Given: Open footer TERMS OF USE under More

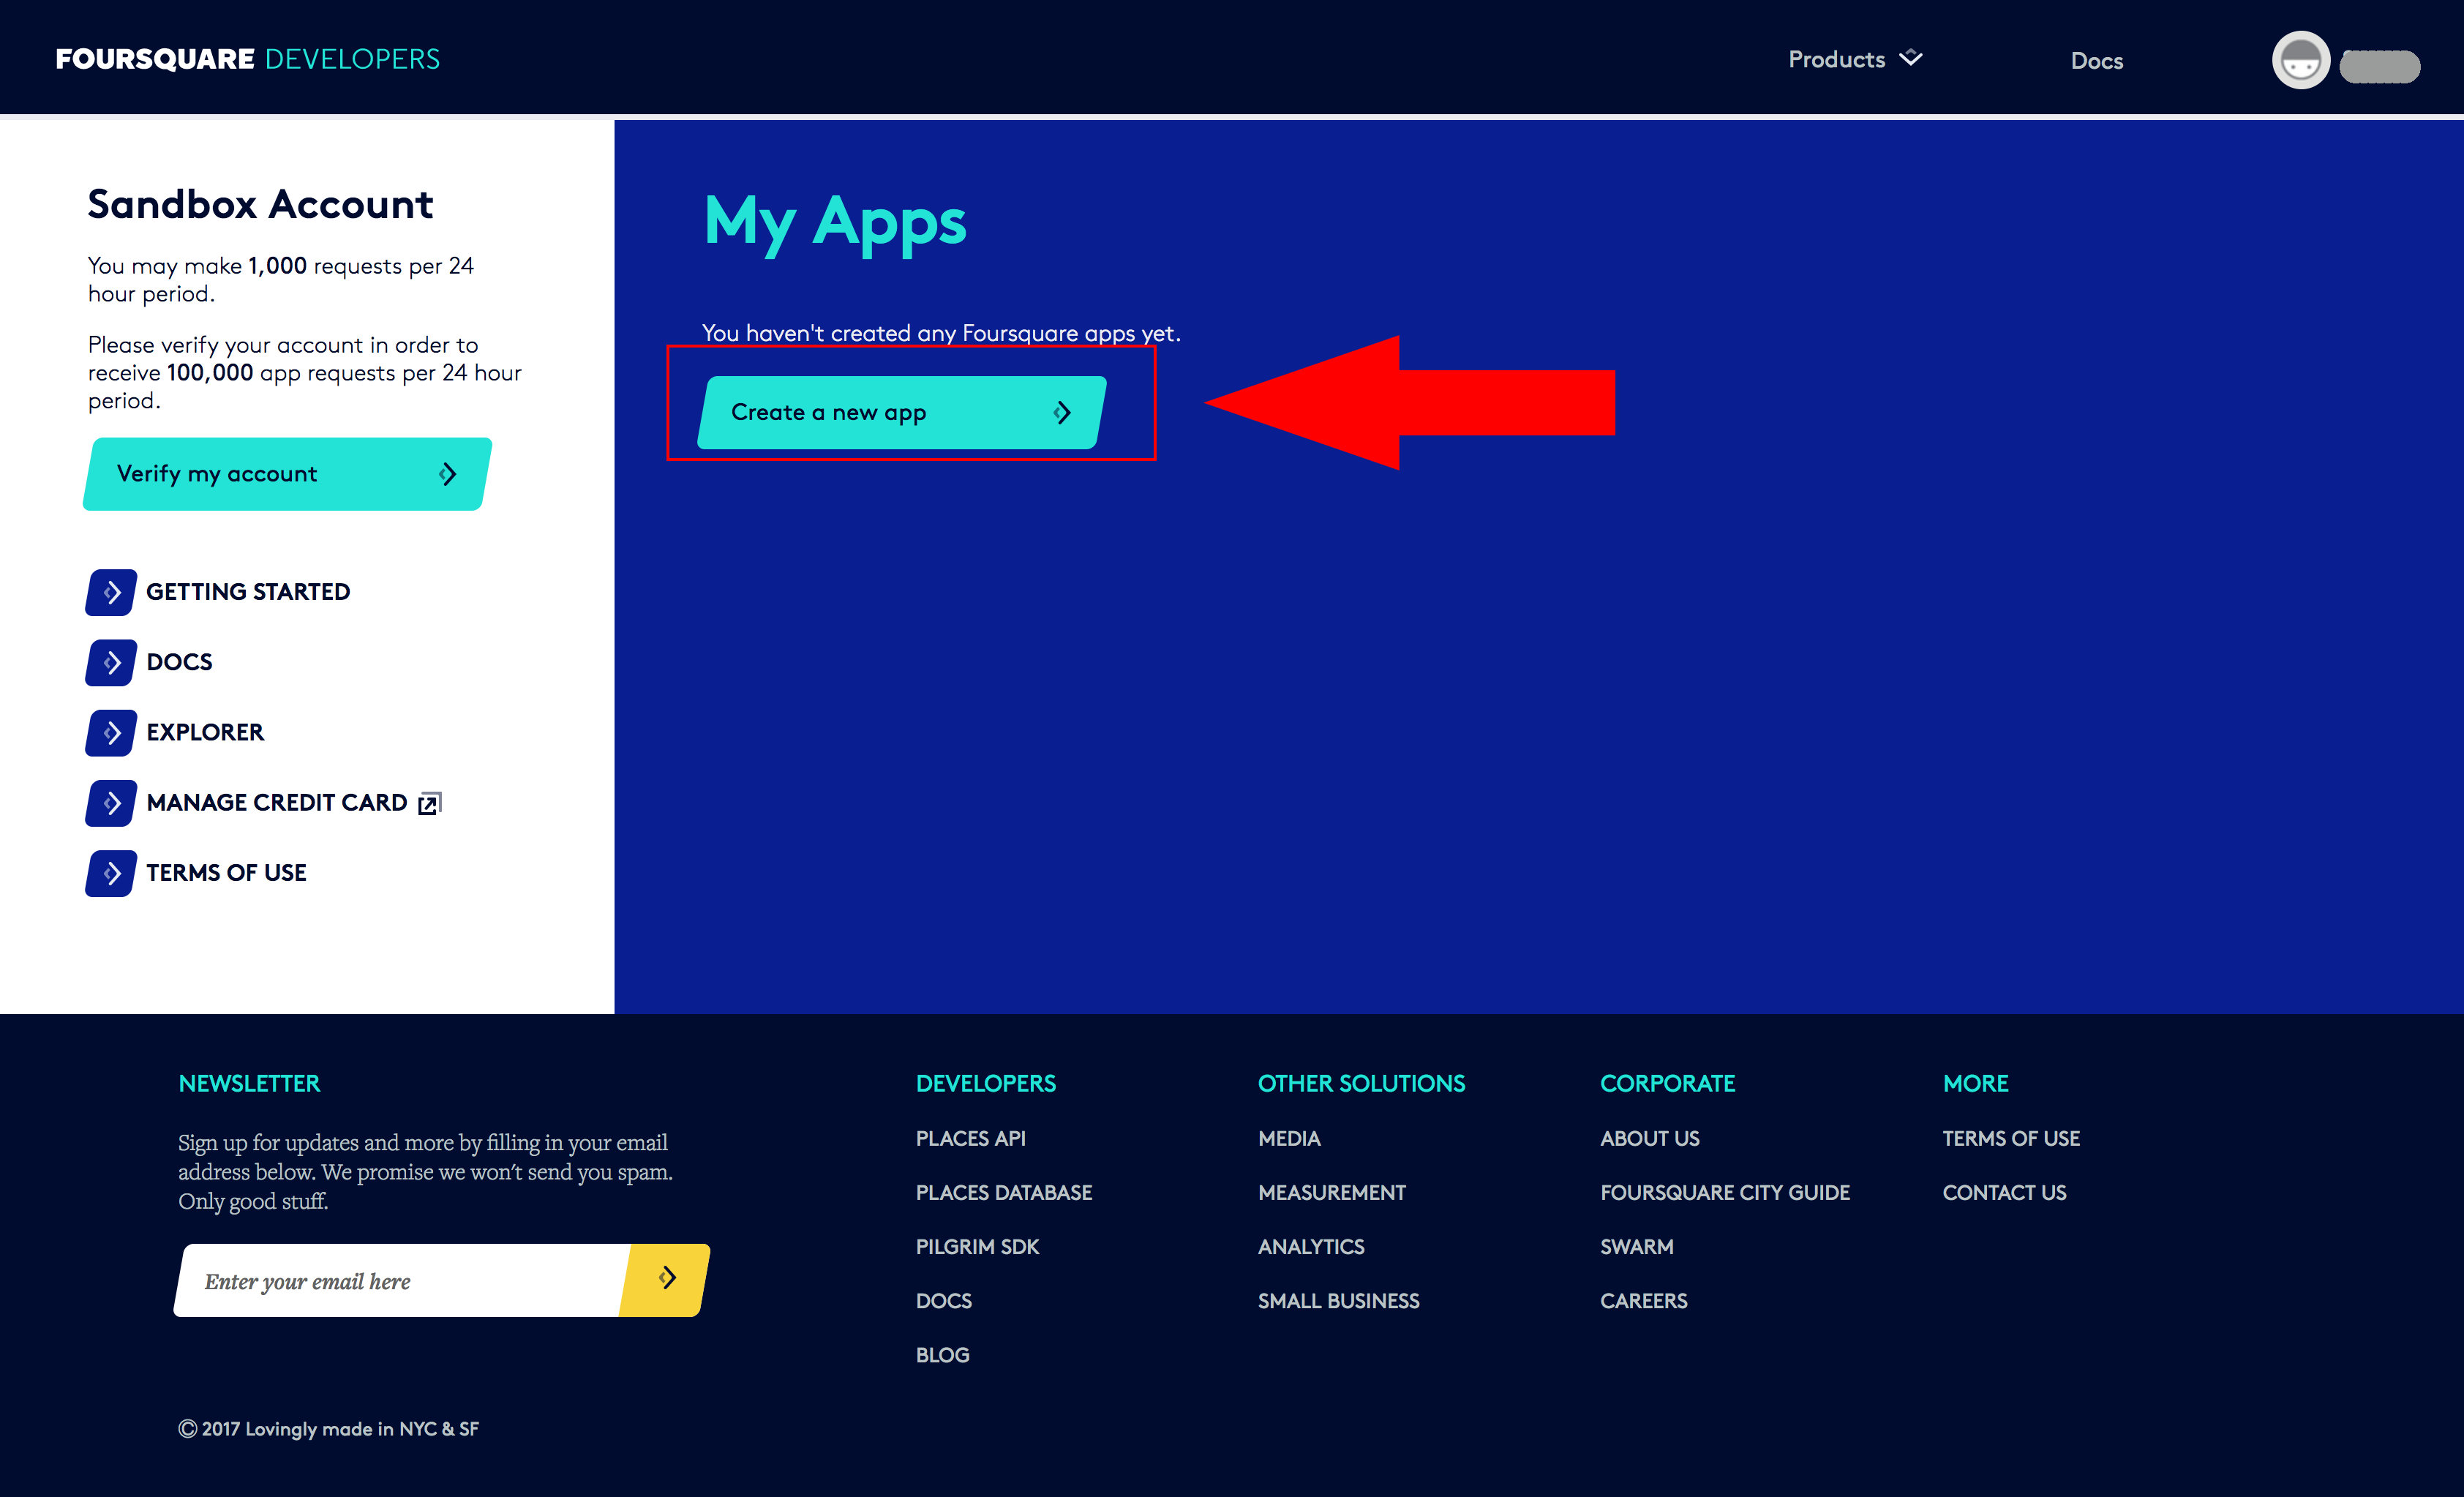Looking at the screenshot, I should 2010,1138.
